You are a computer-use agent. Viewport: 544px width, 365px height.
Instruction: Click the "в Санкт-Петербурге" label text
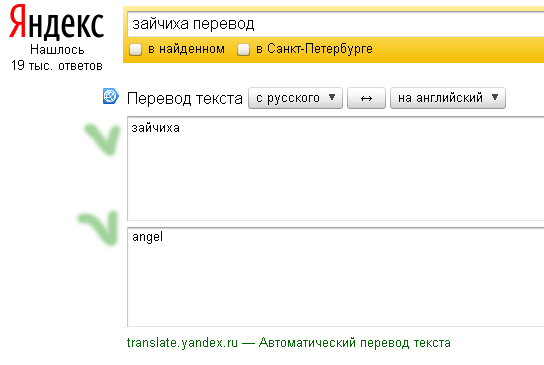[x=314, y=49]
